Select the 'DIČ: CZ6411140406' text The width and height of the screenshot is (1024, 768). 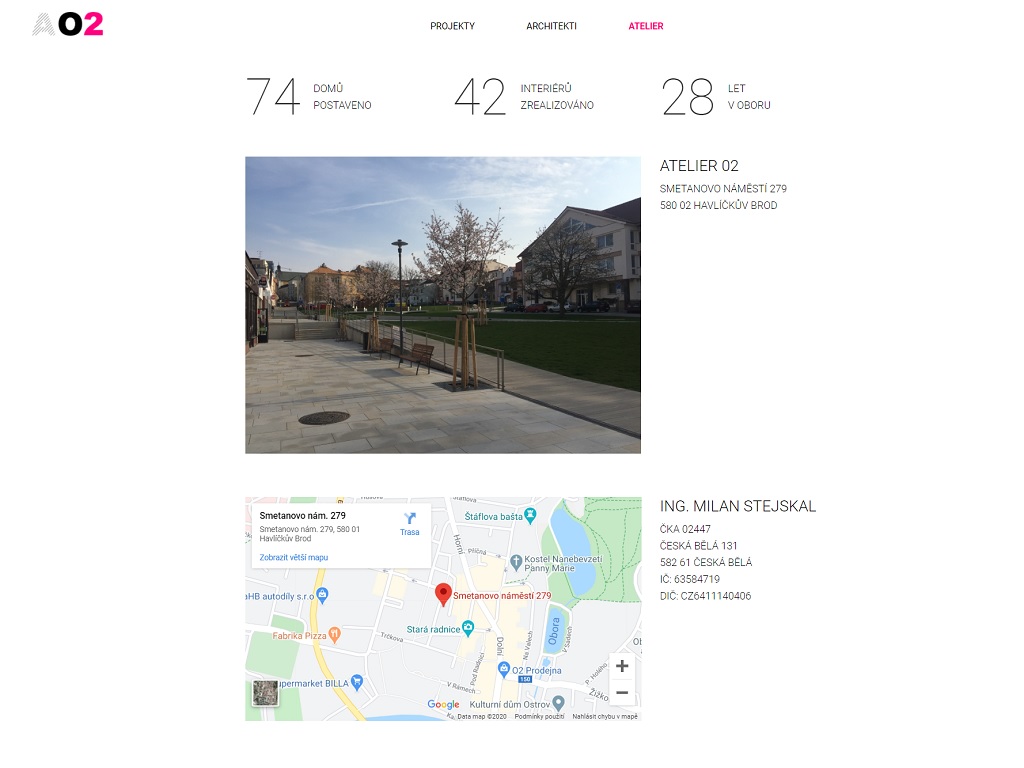click(705, 596)
